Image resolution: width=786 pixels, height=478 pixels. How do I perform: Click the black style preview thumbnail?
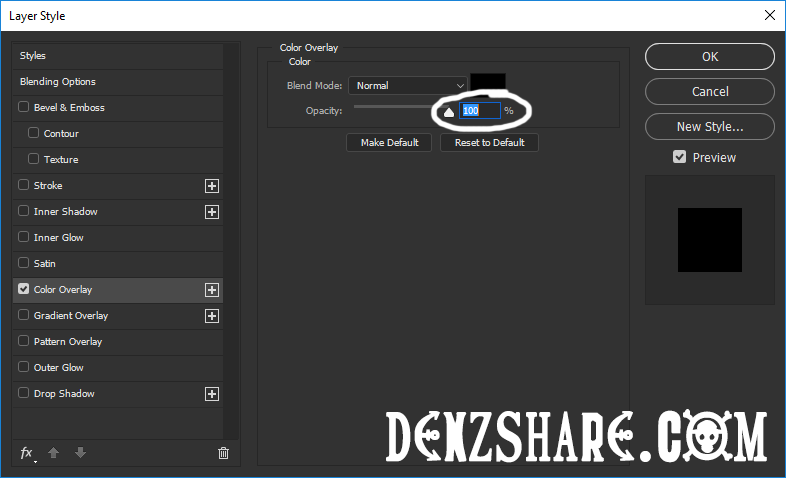[710, 240]
